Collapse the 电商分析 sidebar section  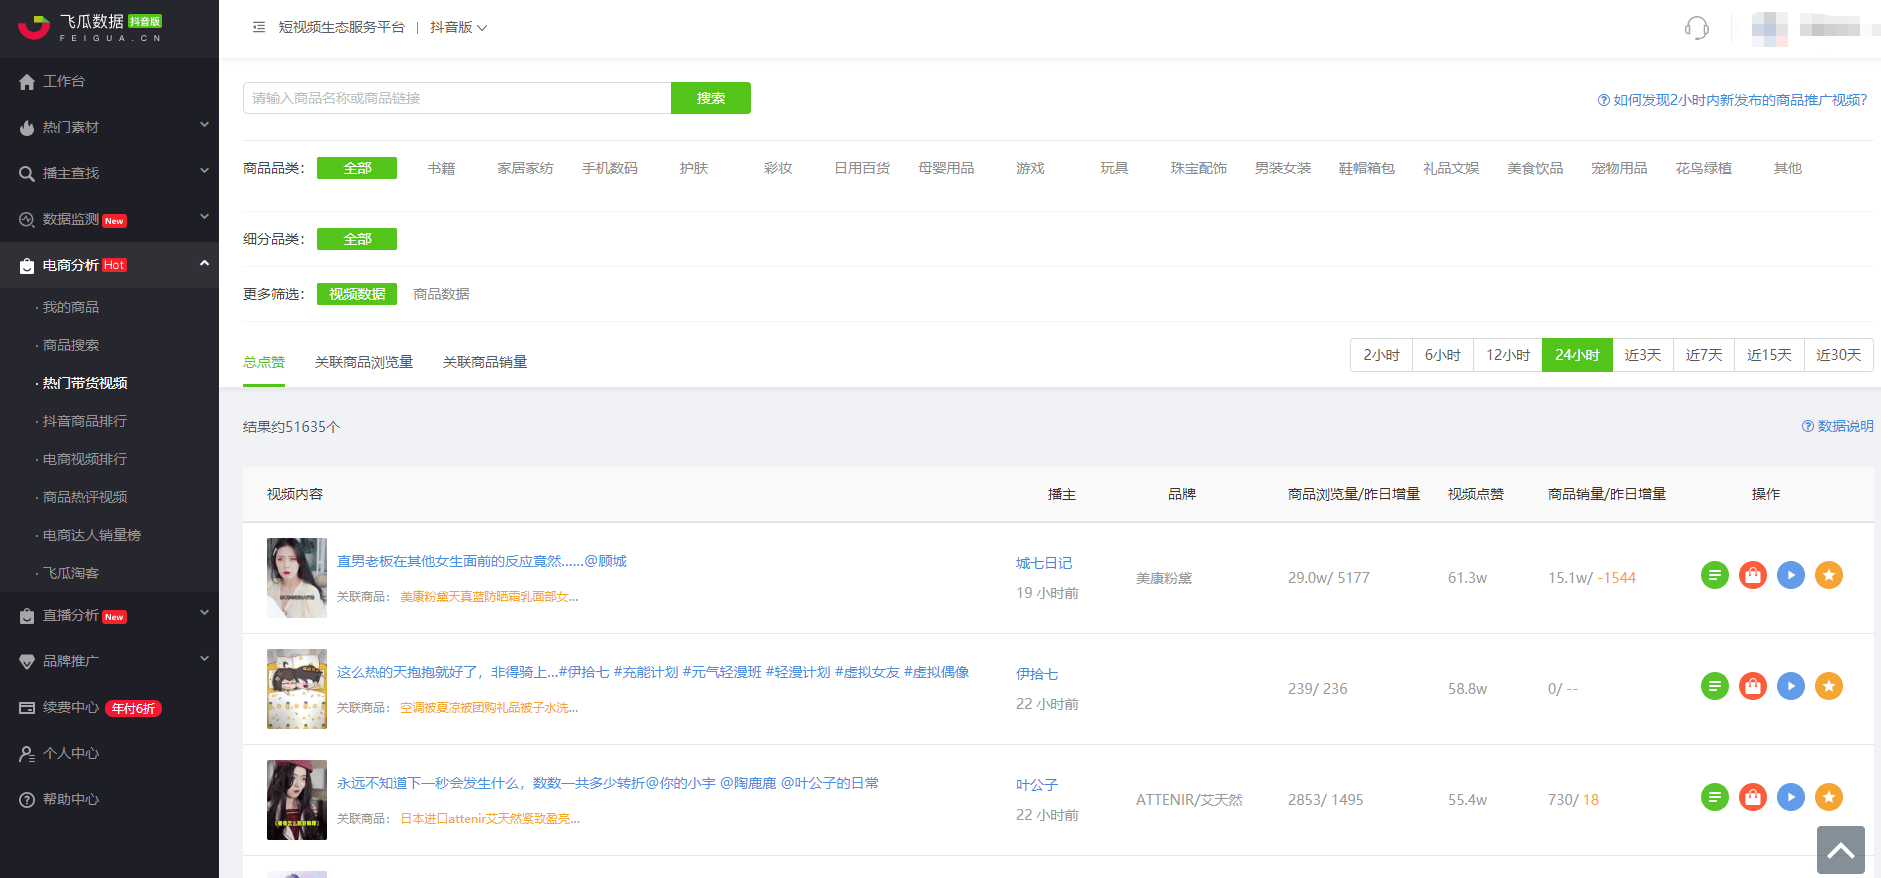[109, 265]
